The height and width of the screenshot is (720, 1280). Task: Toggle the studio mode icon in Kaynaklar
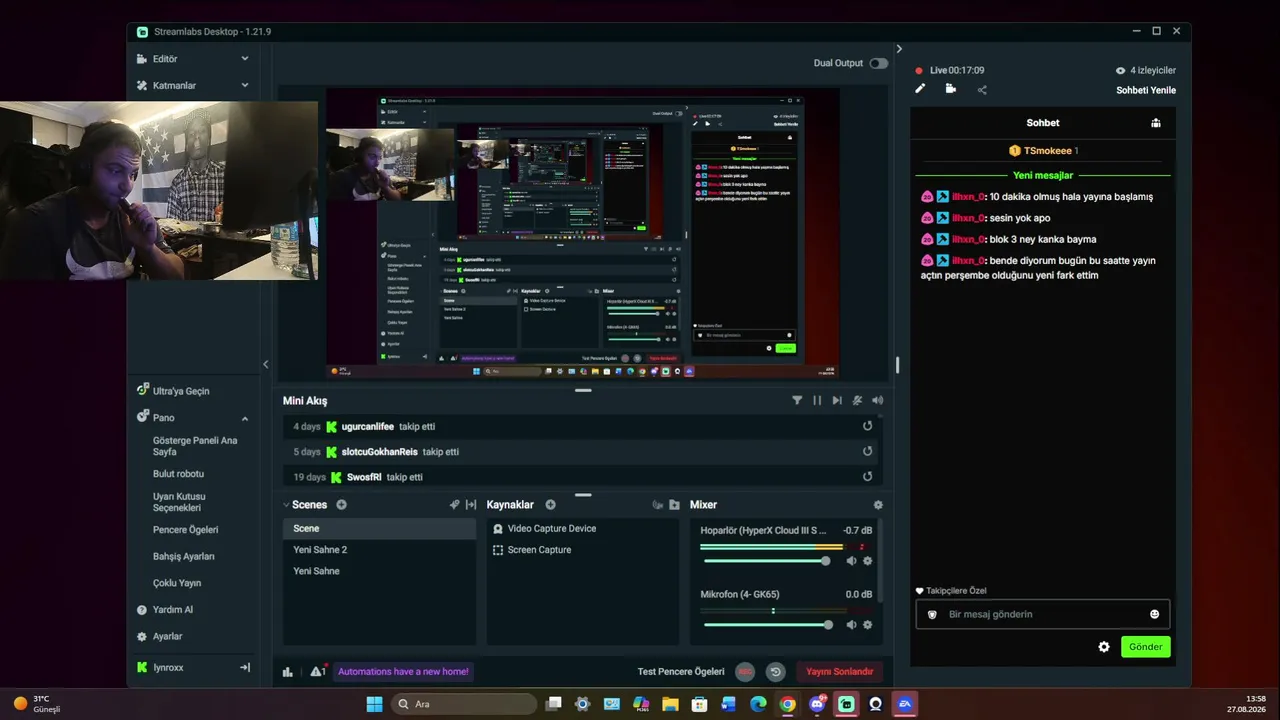click(657, 505)
